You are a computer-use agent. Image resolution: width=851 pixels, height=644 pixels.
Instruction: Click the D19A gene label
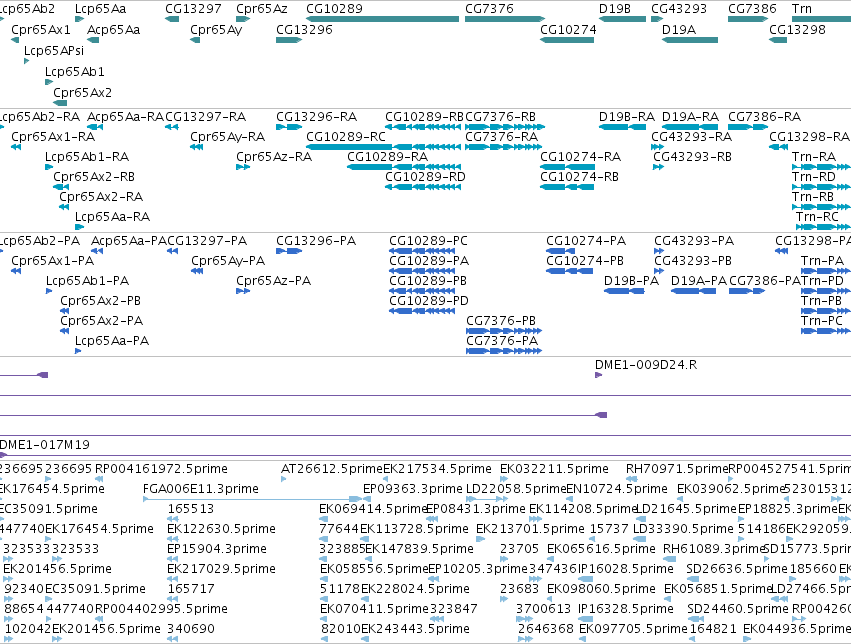pos(679,30)
